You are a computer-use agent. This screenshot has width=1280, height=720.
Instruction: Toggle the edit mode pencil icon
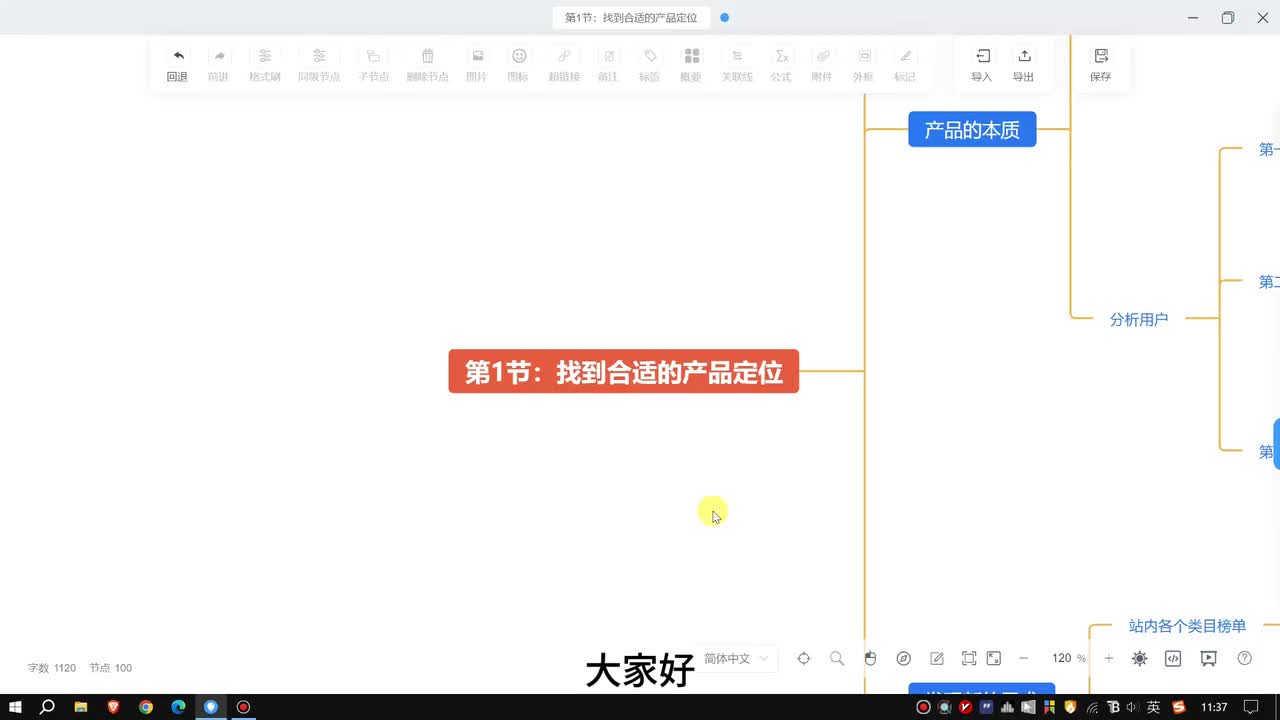tap(937, 658)
